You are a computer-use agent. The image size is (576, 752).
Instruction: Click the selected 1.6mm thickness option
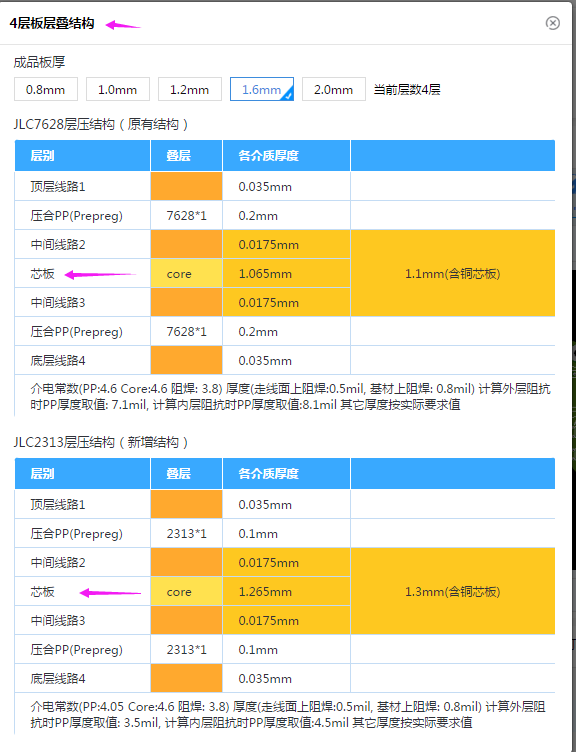pos(262,90)
